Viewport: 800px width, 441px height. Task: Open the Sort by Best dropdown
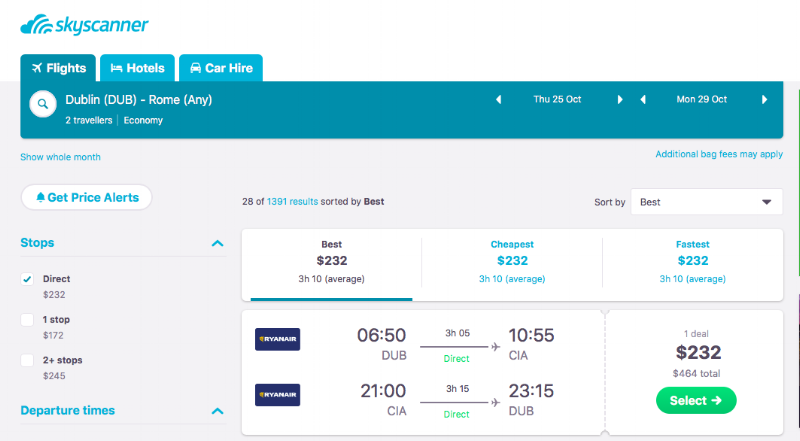click(707, 202)
